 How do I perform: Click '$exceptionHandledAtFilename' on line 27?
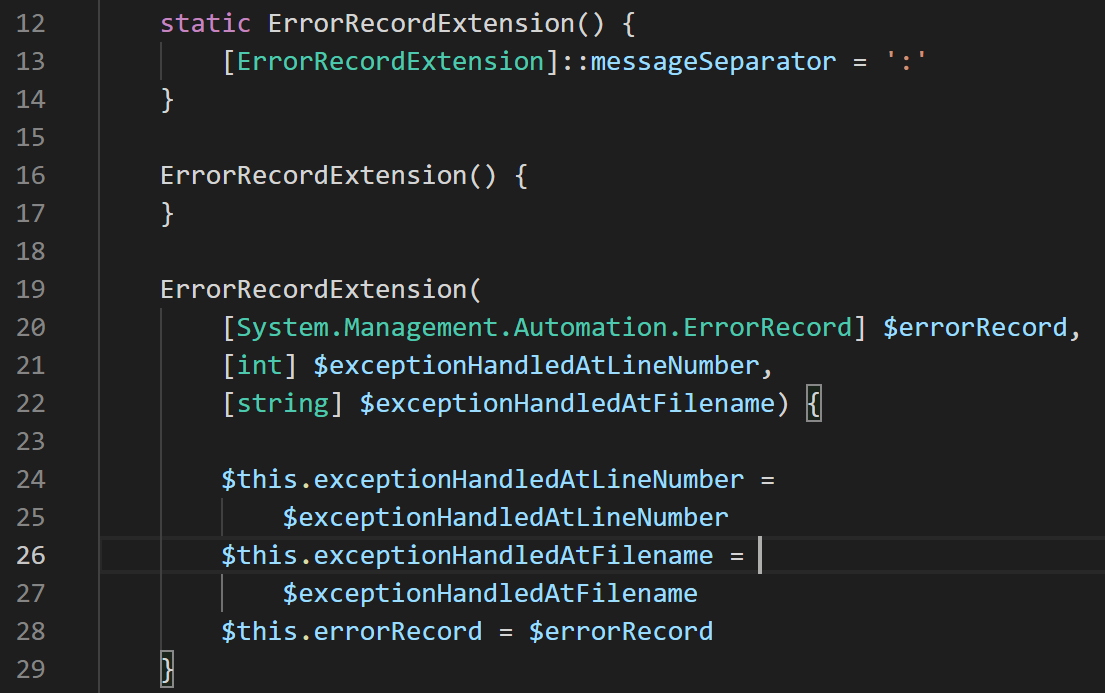(490, 594)
